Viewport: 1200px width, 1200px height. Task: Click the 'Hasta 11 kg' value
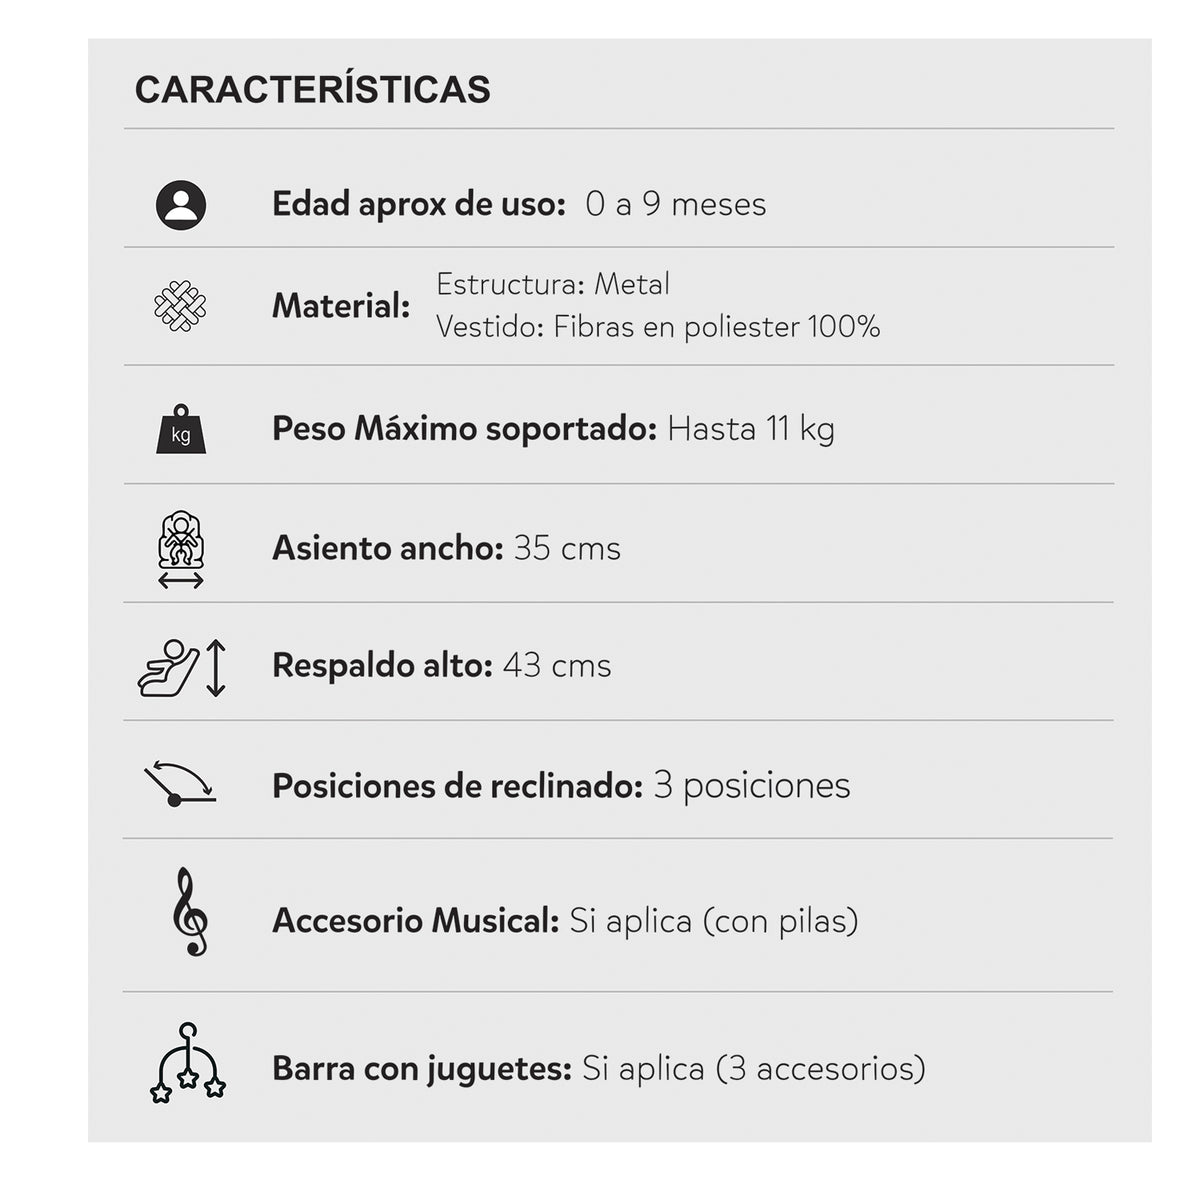point(751,429)
